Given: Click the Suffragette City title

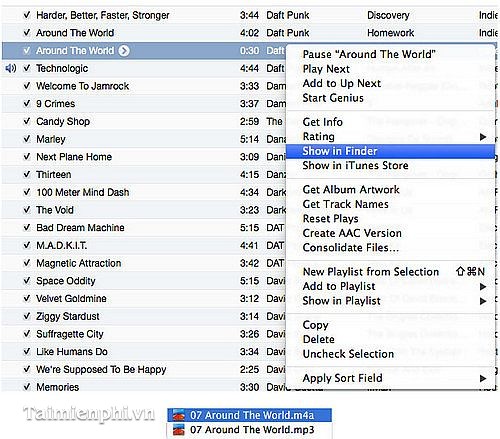Looking at the screenshot, I should [x=70, y=334].
